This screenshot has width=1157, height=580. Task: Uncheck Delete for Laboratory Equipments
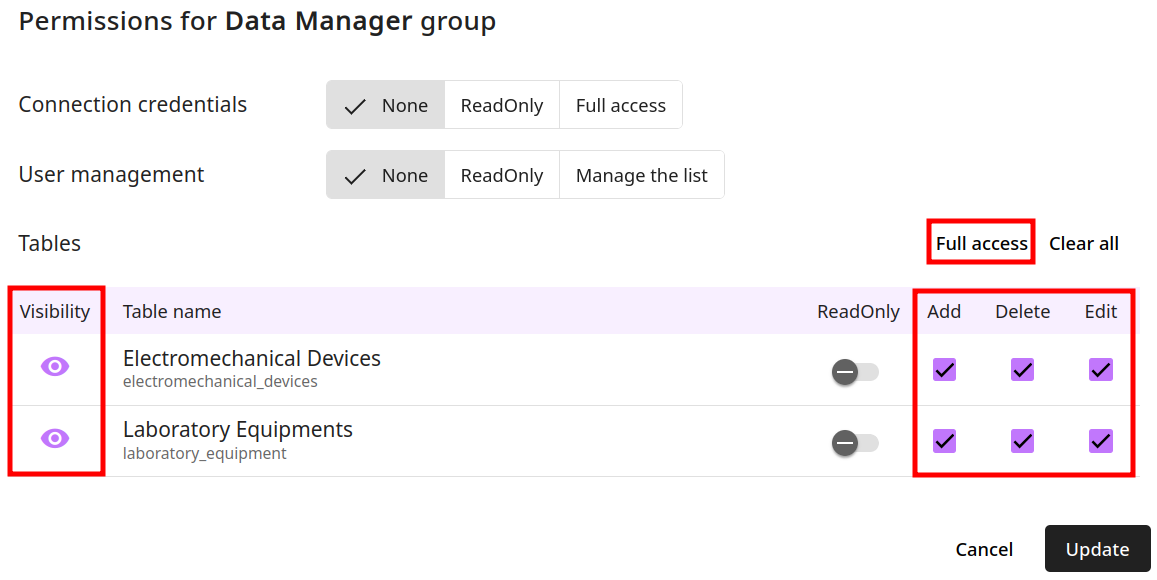coord(1023,441)
